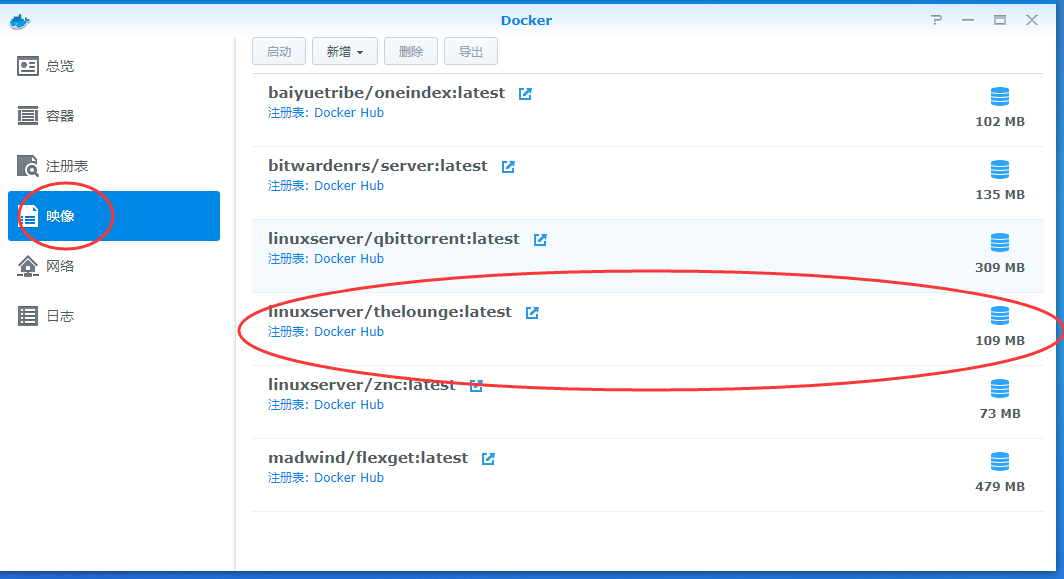
Task: Select the linuxserver/qbittorrent:latest image name
Action: pyautogui.click(x=394, y=239)
